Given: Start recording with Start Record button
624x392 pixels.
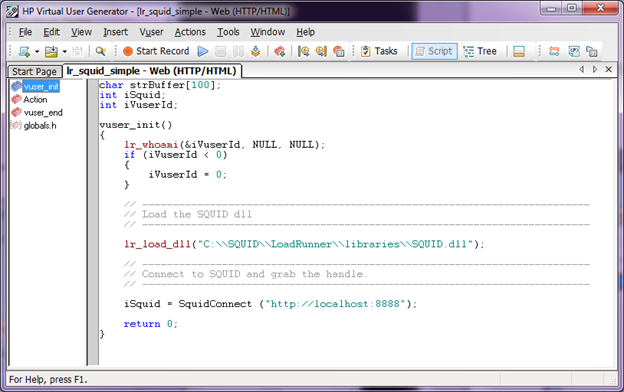Looking at the screenshot, I should click(x=156, y=51).
